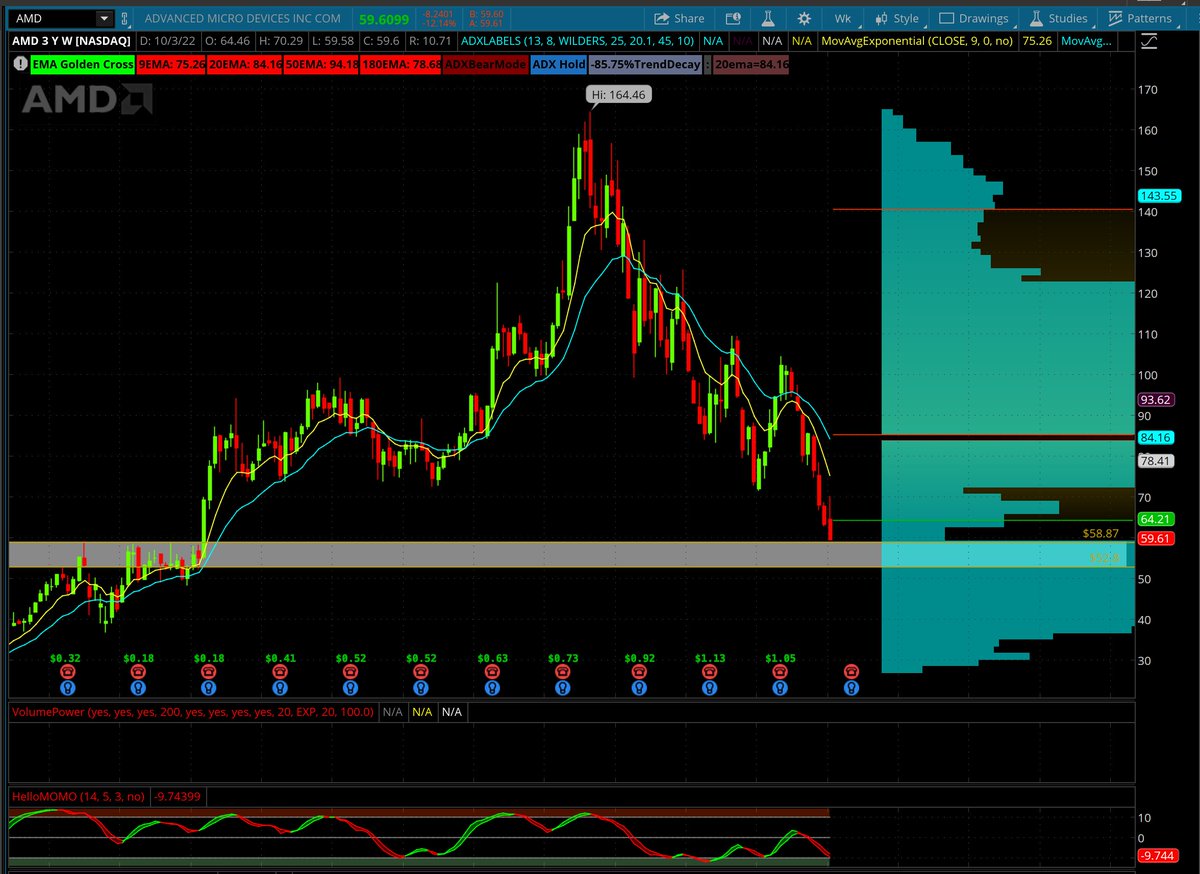This screenshot has width=1200, height=874.
Task: Click the earnings phone icon under $1.13
Action: pos(709,672)
